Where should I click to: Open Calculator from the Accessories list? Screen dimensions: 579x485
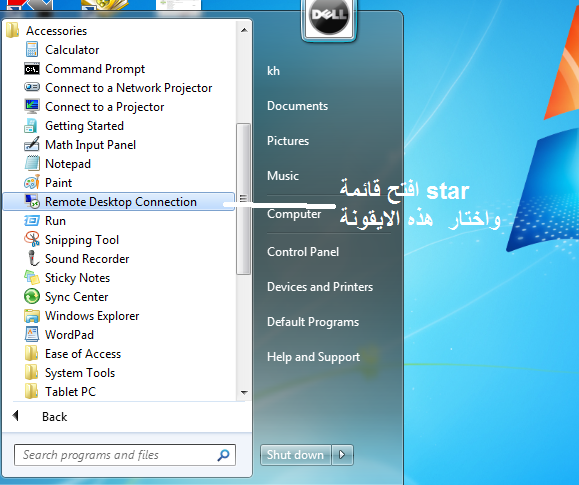click(x=72, y=49)
